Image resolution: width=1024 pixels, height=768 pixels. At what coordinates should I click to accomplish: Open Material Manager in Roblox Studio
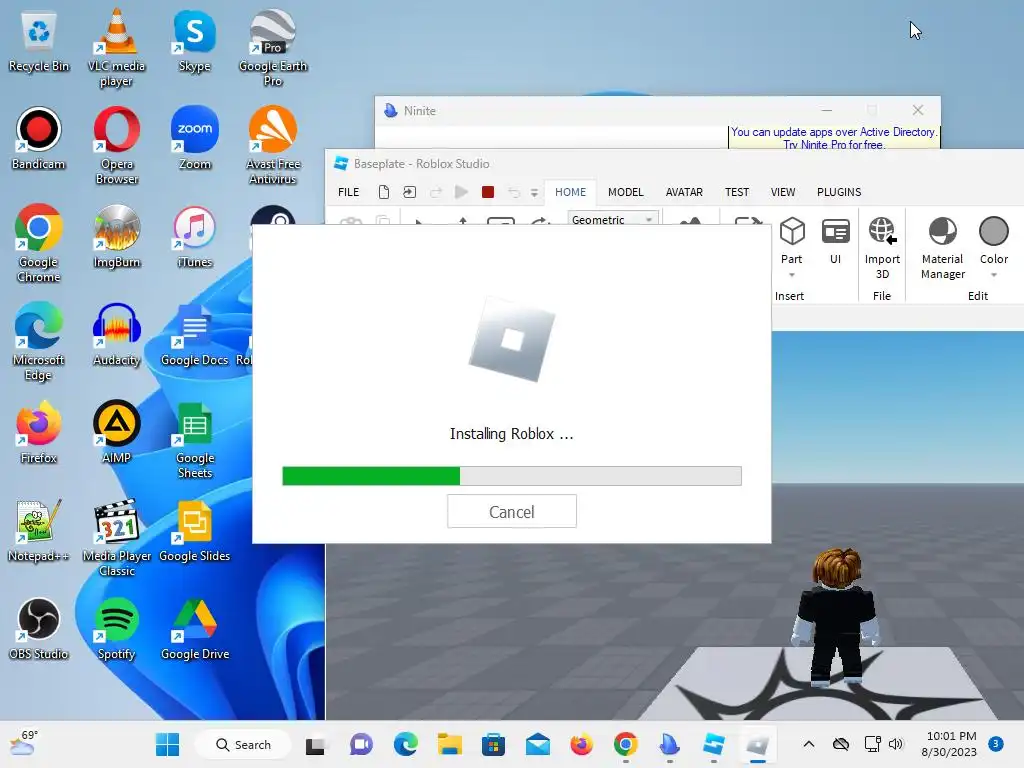[942, 248]
